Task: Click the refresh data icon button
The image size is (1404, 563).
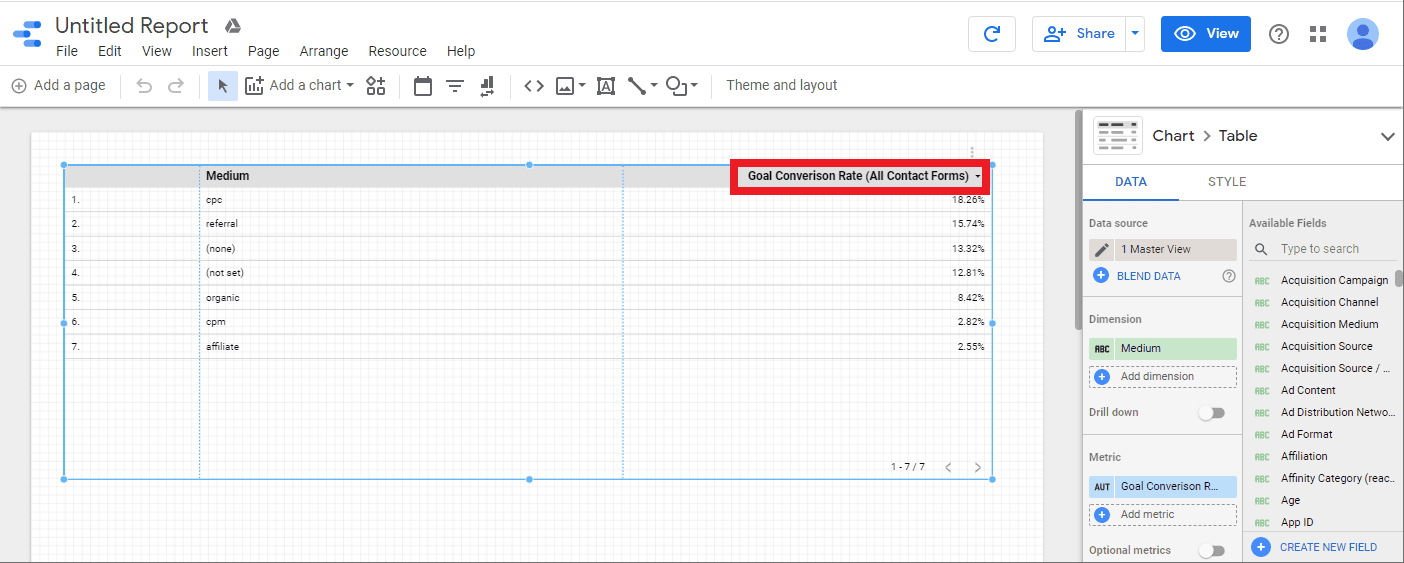Action: (x=992, y=33)
